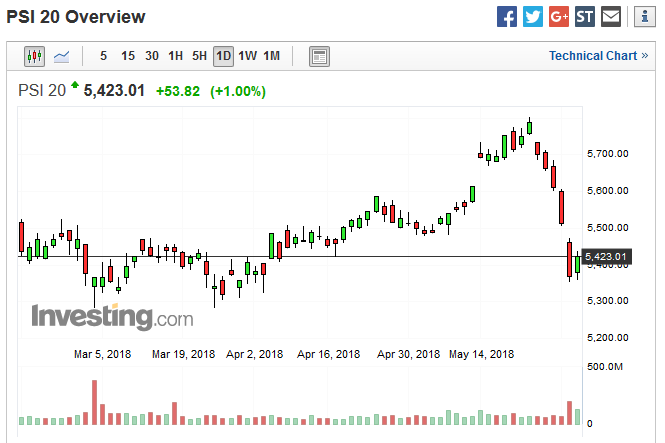Click the 5,300.00 axis label

pyautogui.click(x=607, y=301)
